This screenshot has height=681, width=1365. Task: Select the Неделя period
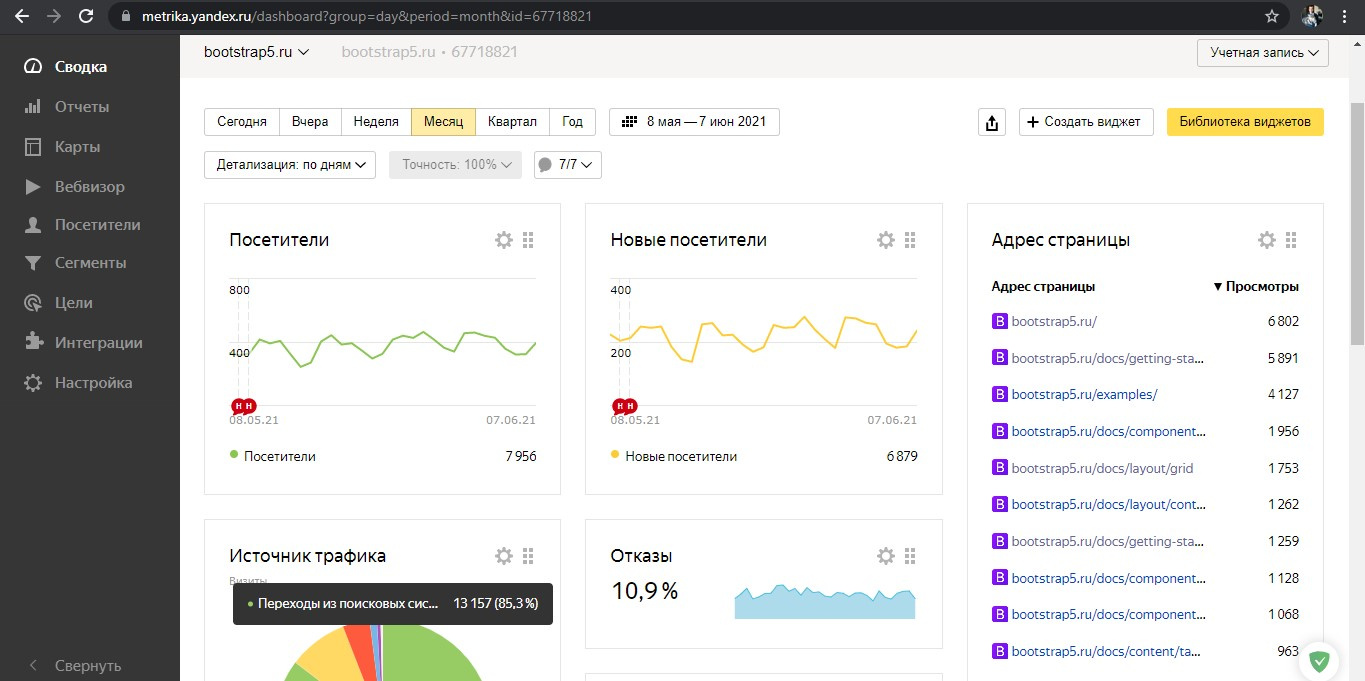click(376, 122)
